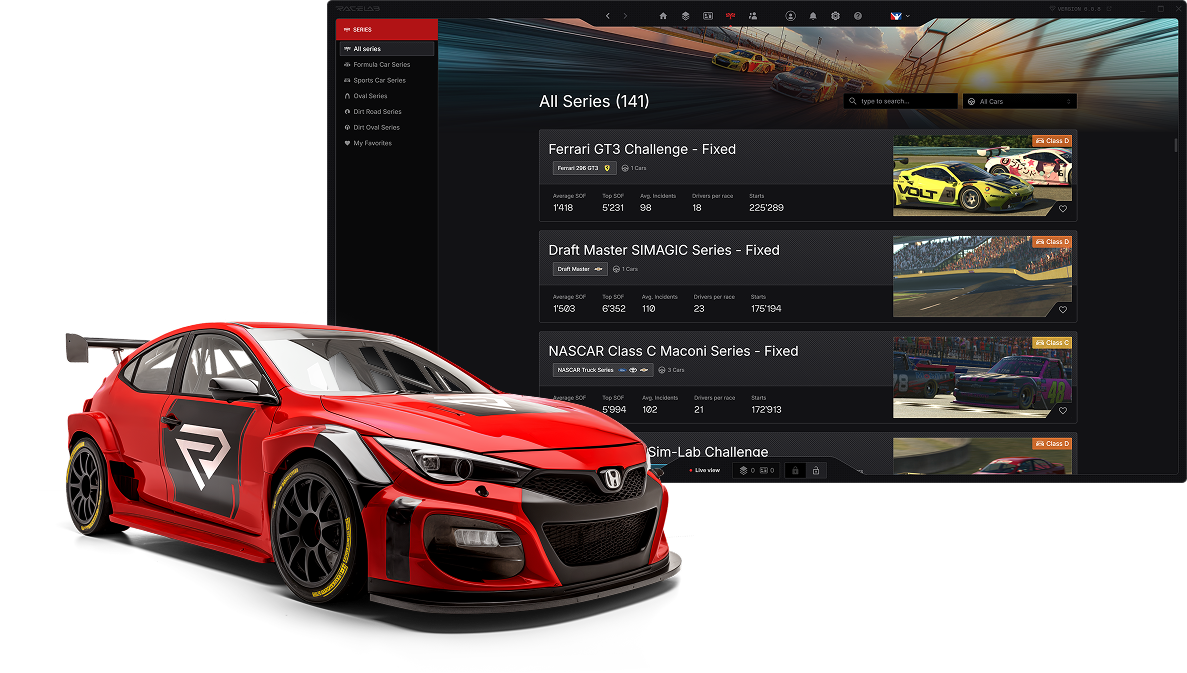Favorite NASCAR Class C Maconi Series with heart
This screenshot has height=673, width=1187.
click(x=1063, y=411)
